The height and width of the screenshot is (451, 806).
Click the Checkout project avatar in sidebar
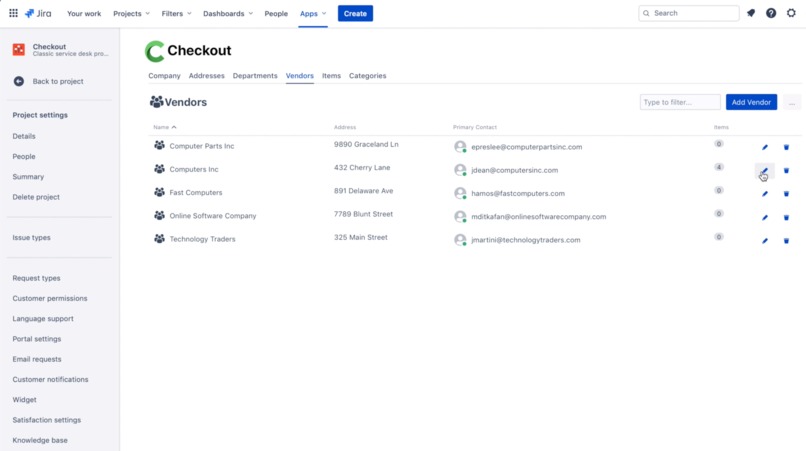point(19,49)
